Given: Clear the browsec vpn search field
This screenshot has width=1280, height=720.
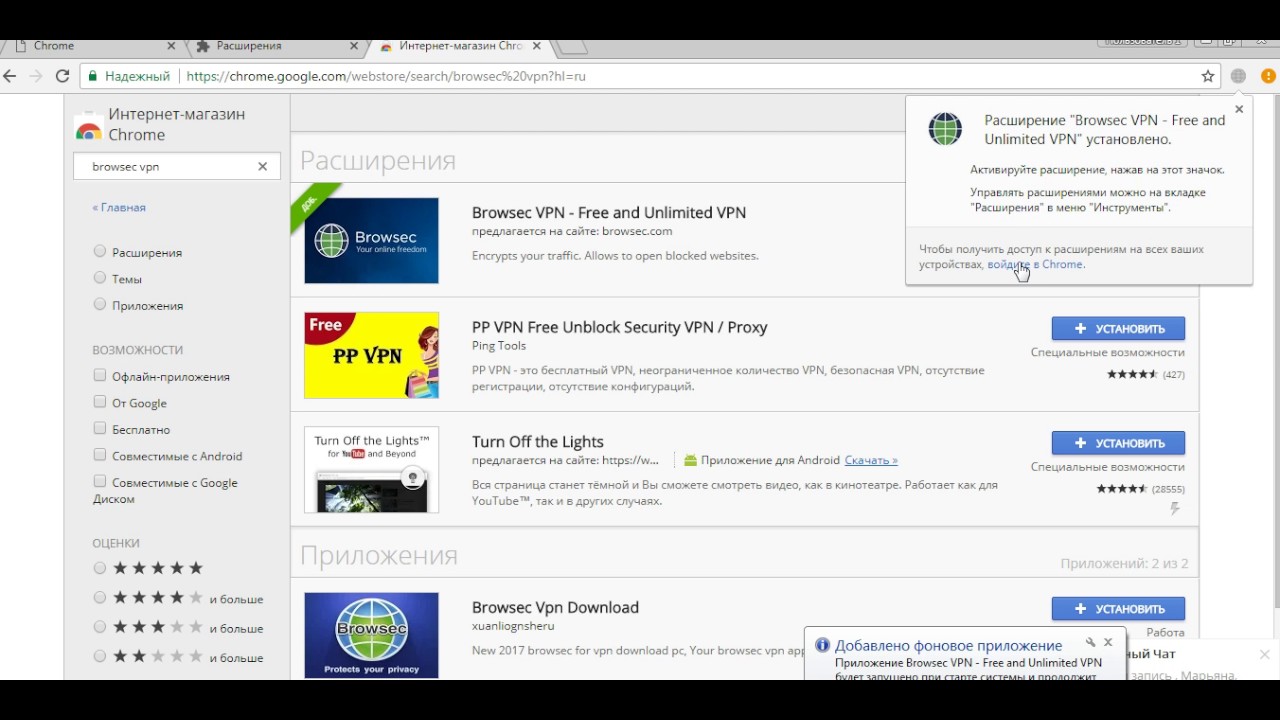Looking at the screenshot, I should pos(262,167).
